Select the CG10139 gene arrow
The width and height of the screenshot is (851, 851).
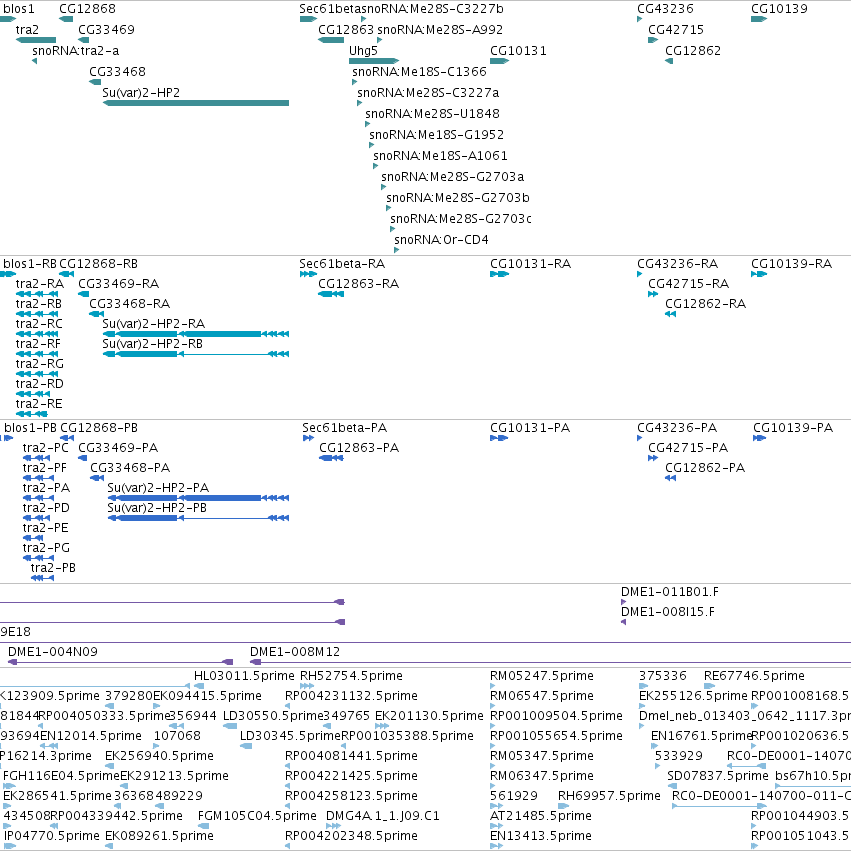click(x=759, y=19)
